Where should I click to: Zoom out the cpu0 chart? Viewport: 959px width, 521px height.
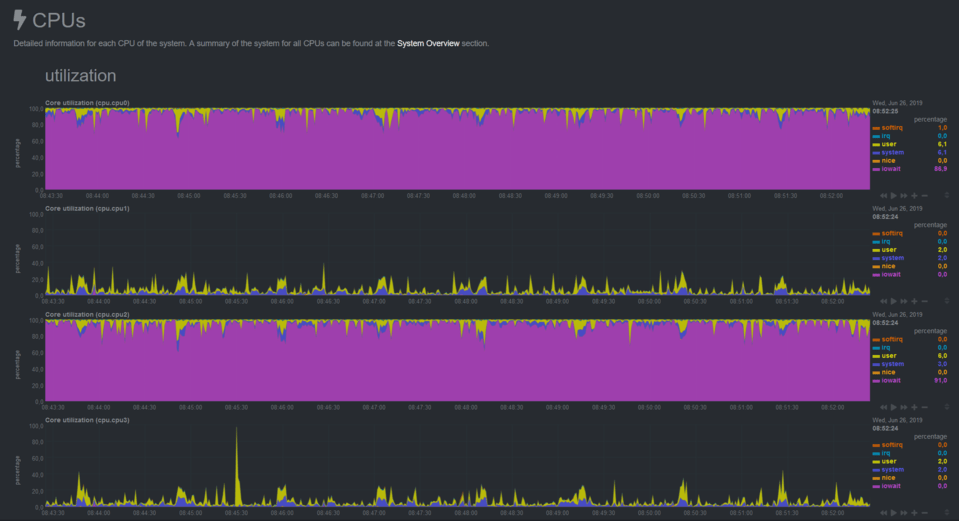[925, 196]
